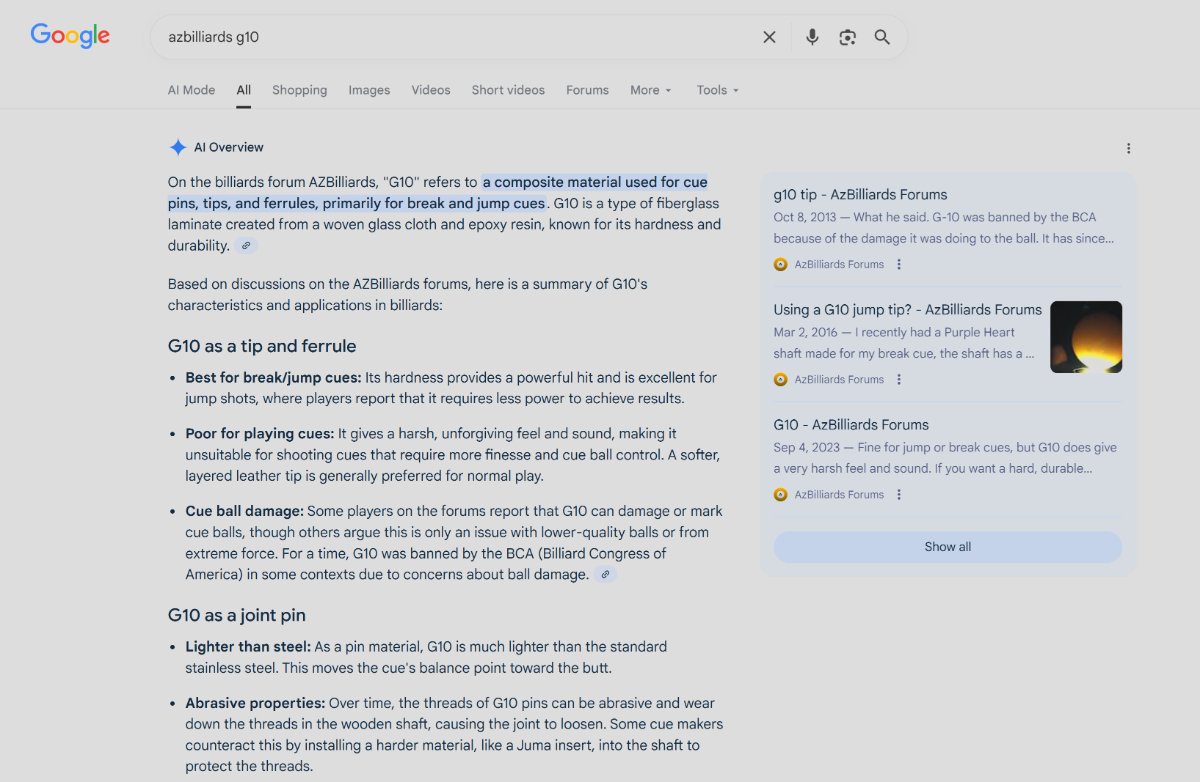The height and width of the screenshot is (782, 1200).
Task: Open AI Overview three-dot options menu
Action: pos(1128,148)
